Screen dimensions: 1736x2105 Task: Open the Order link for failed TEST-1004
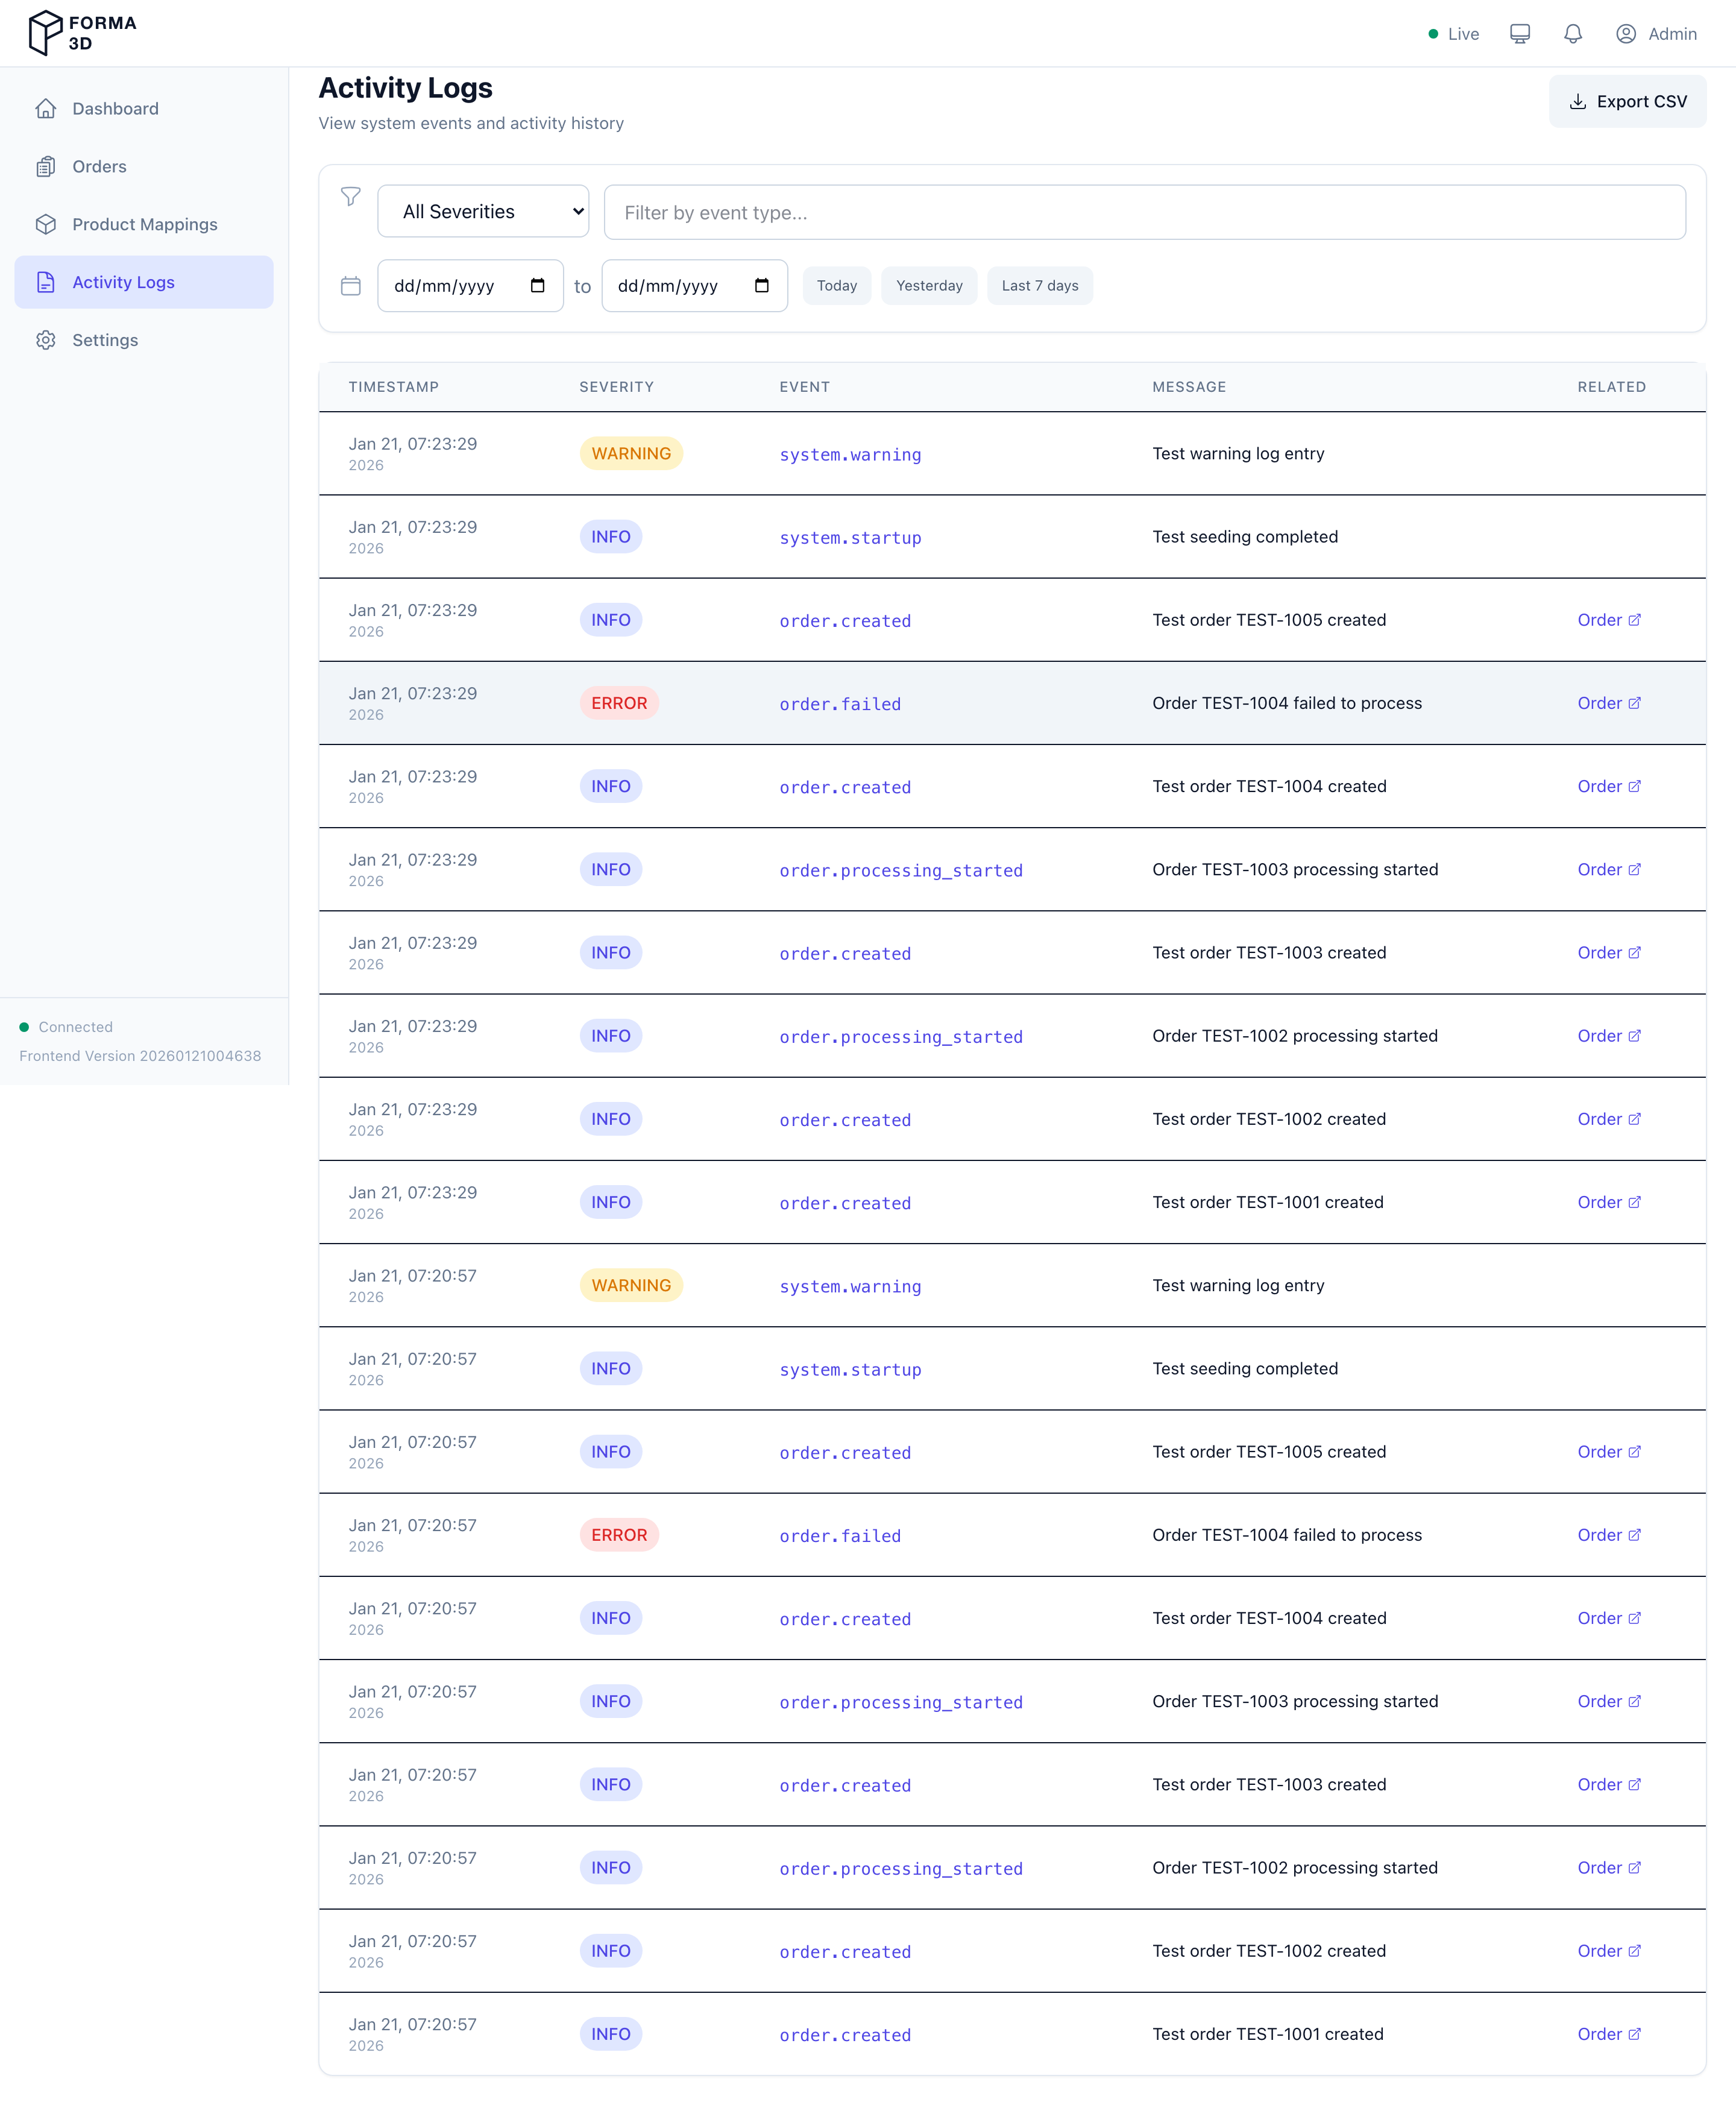[x=1609, y=703]
